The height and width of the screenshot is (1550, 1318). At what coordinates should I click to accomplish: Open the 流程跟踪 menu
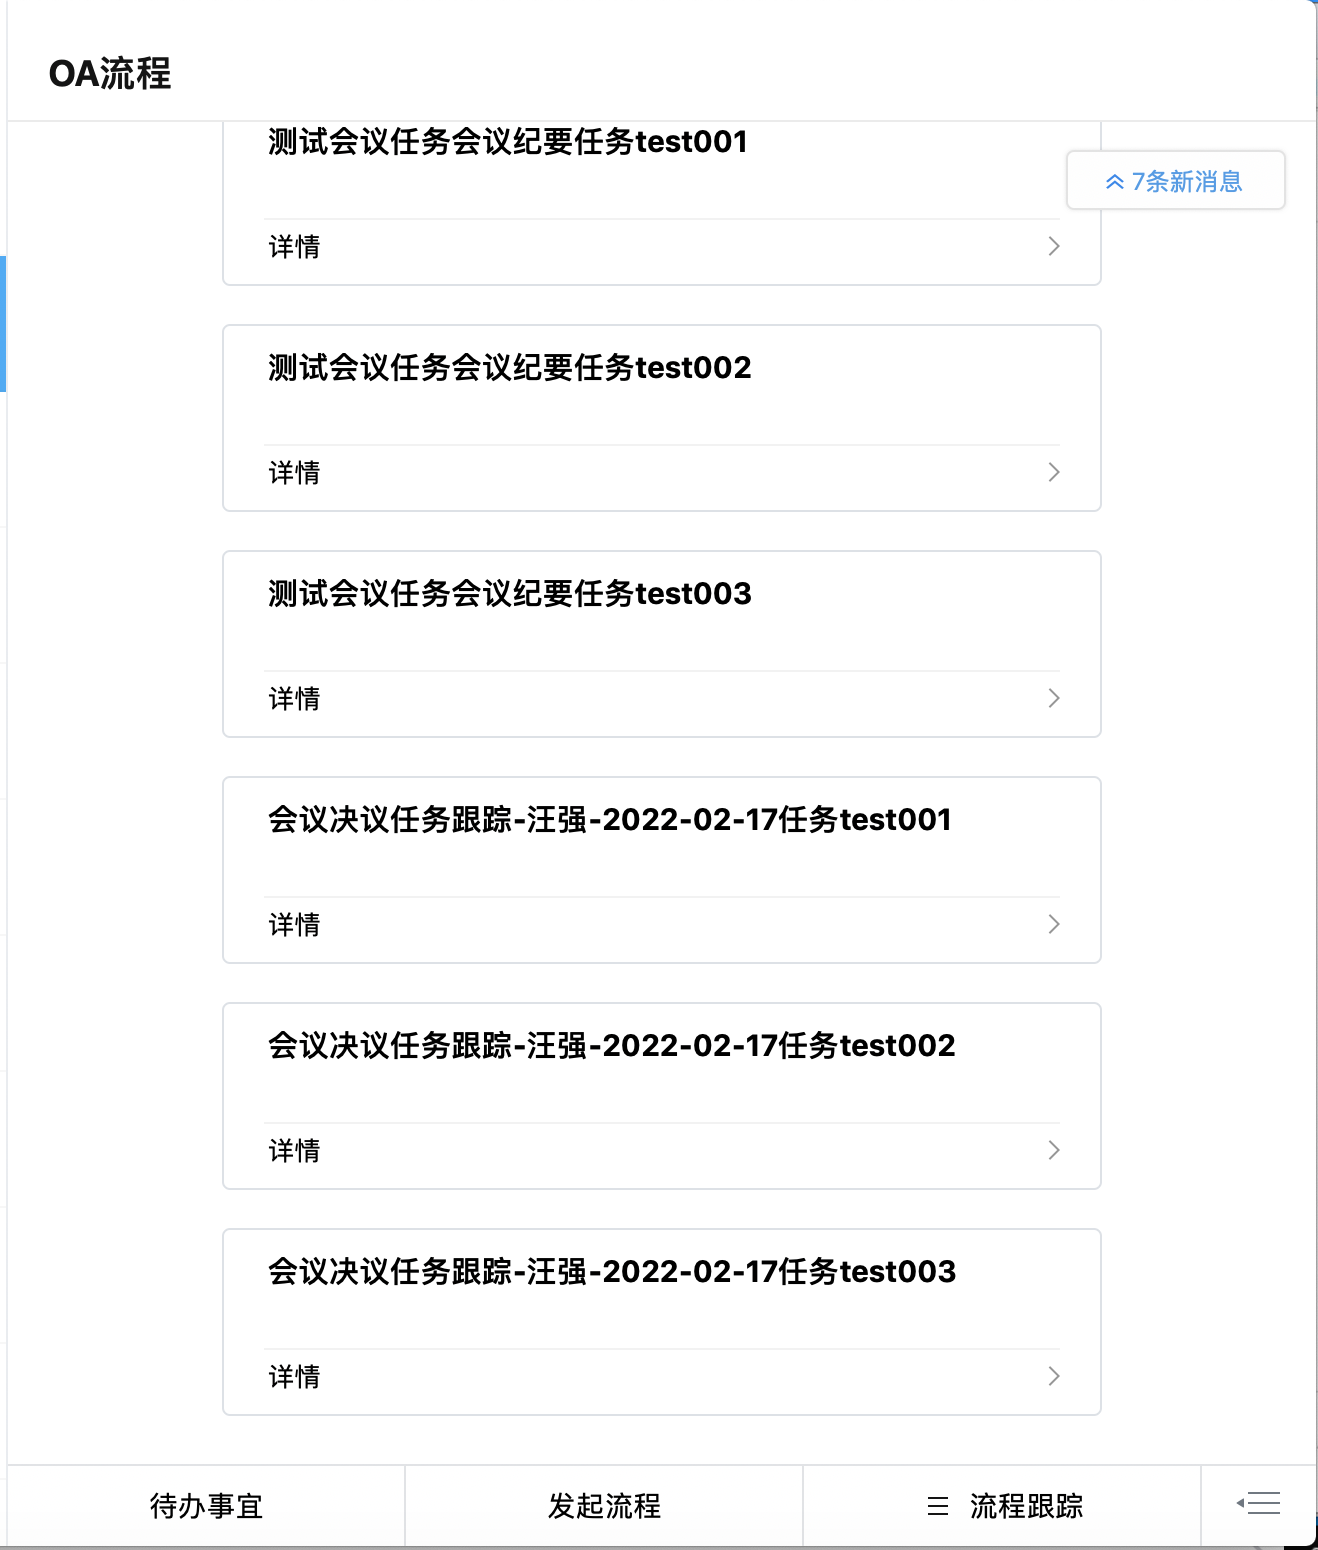point(1025,1506)
